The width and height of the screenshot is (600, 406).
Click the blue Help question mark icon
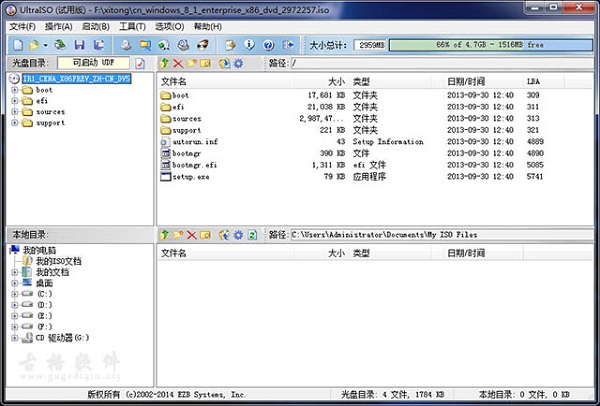point(269,45)
